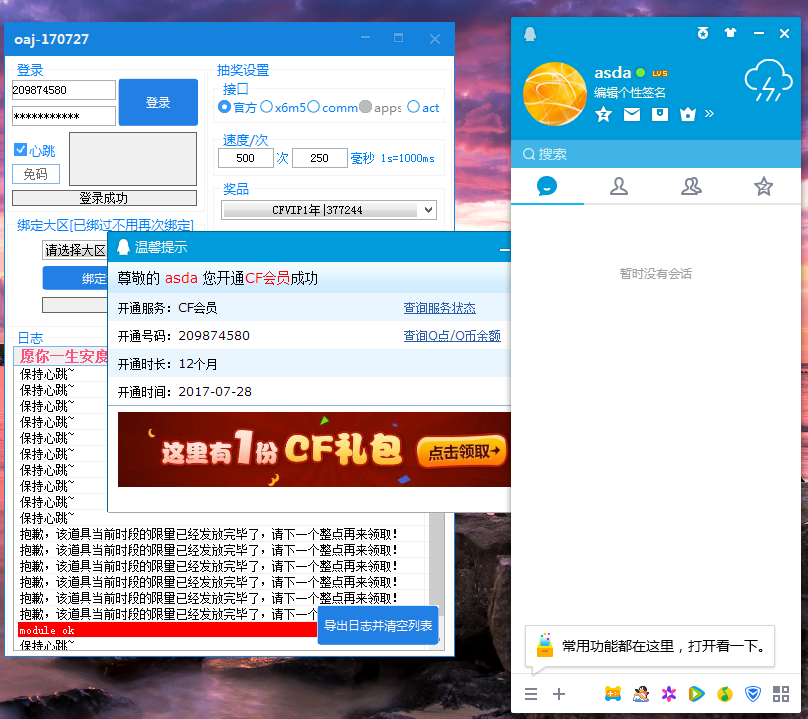Open the QQ games controller icon
808x719 pixels.
[x=613, y=694]
